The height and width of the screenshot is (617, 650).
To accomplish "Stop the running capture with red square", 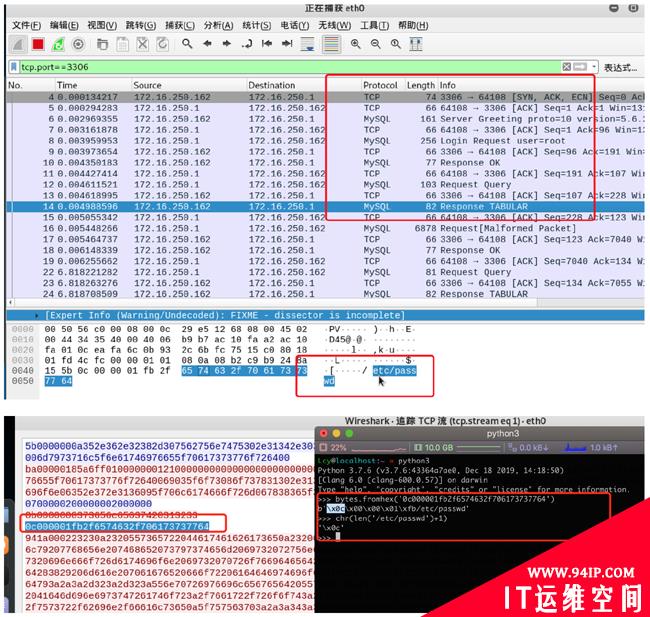I will coord(38,44).
